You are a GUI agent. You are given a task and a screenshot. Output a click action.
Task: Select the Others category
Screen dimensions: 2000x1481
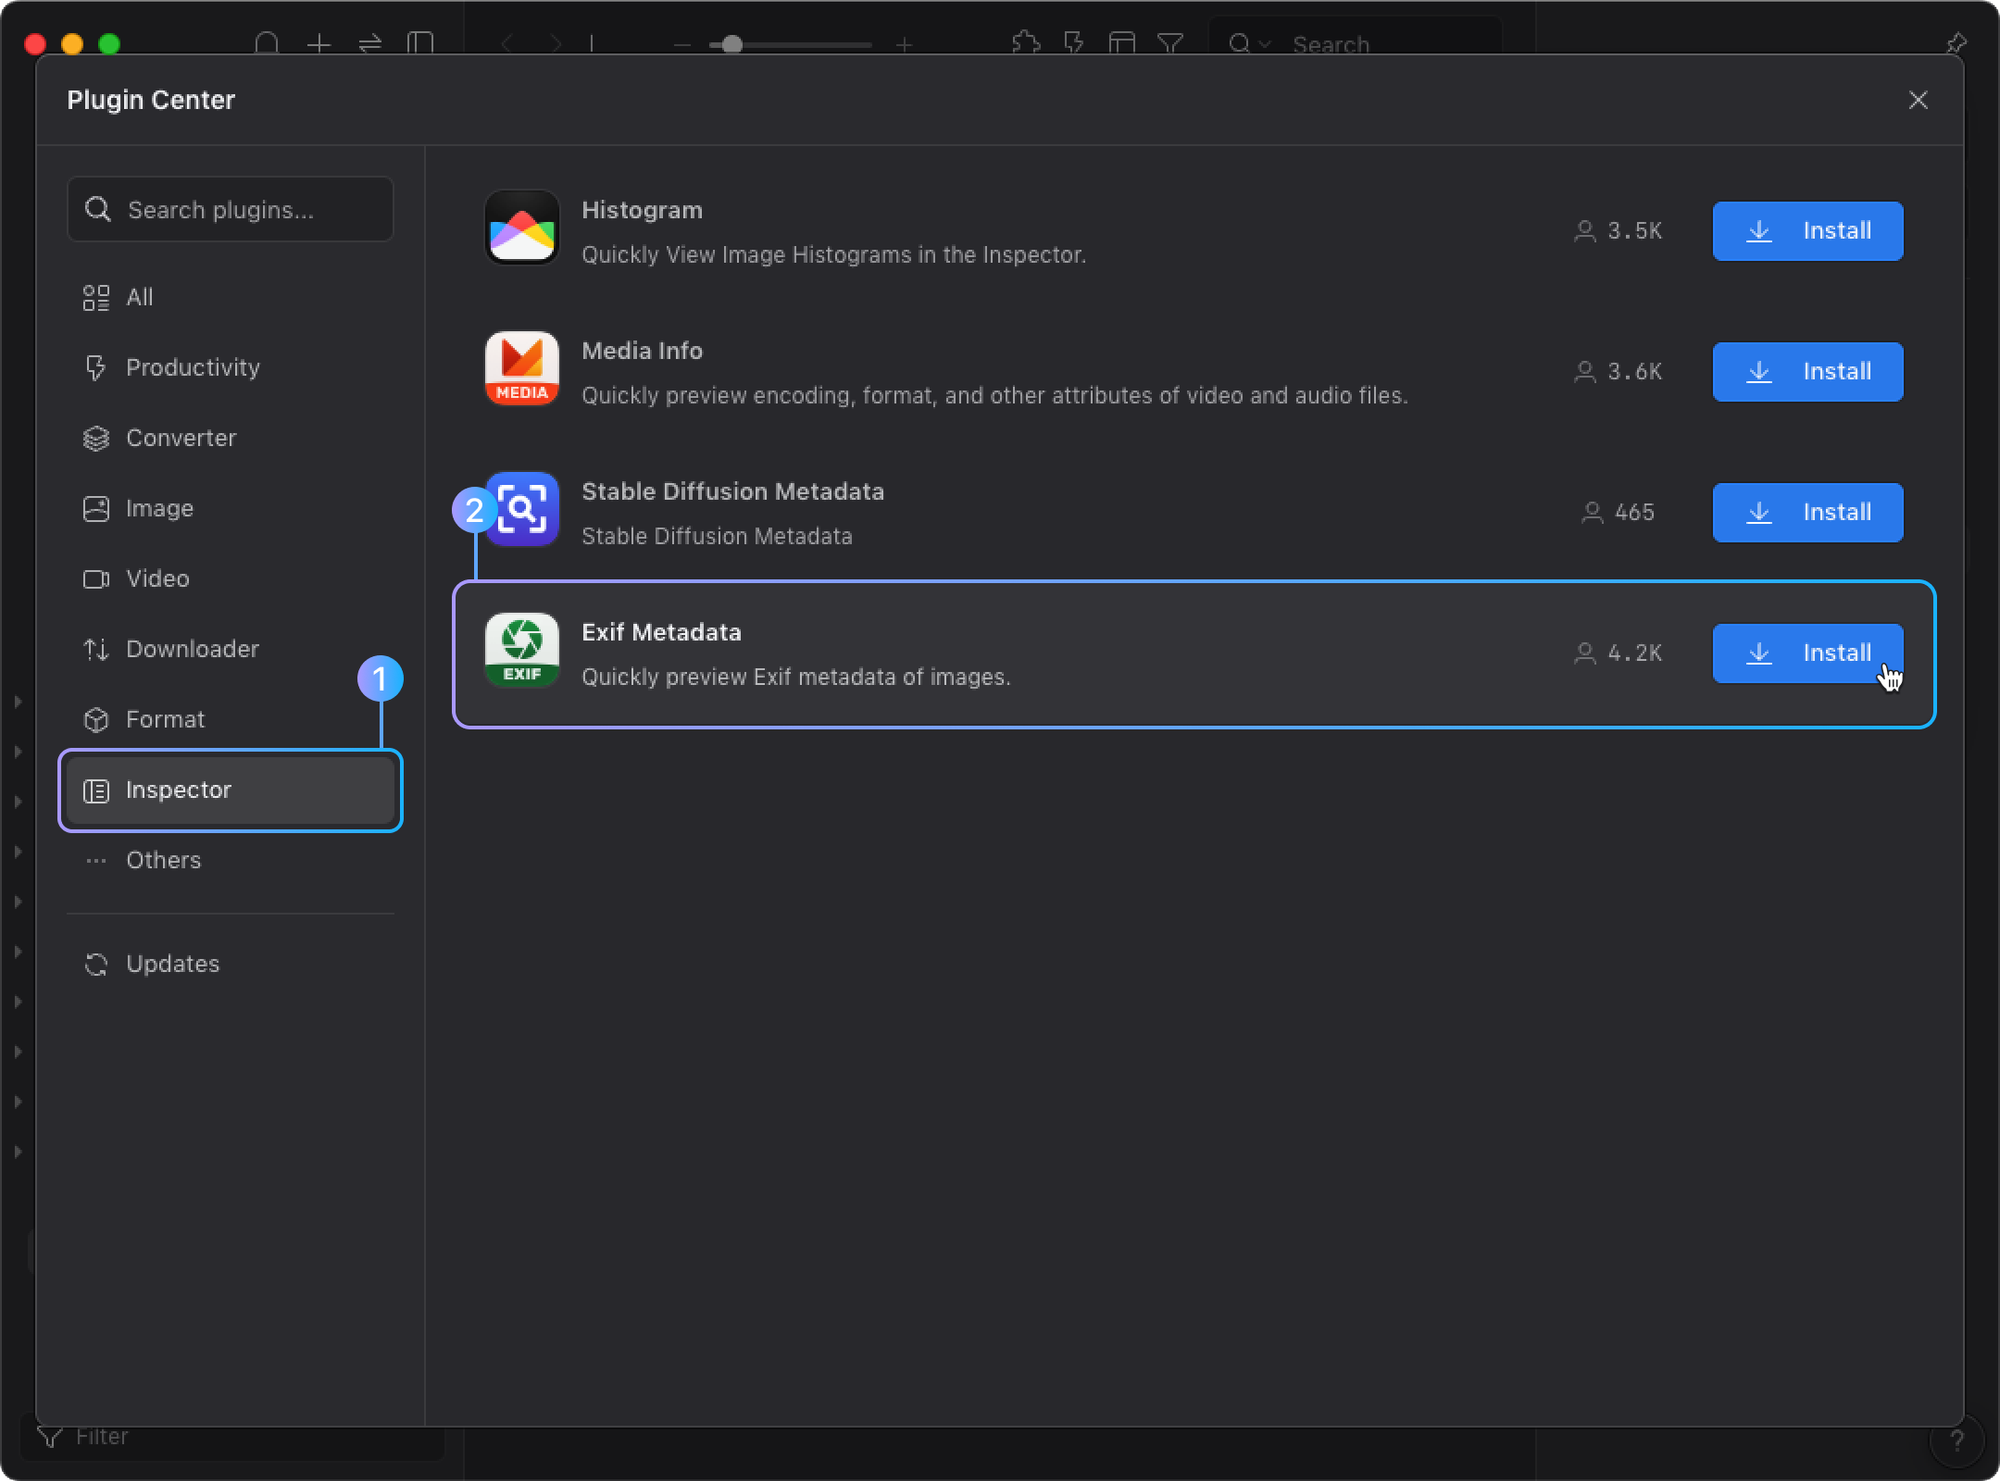(163, 862)
